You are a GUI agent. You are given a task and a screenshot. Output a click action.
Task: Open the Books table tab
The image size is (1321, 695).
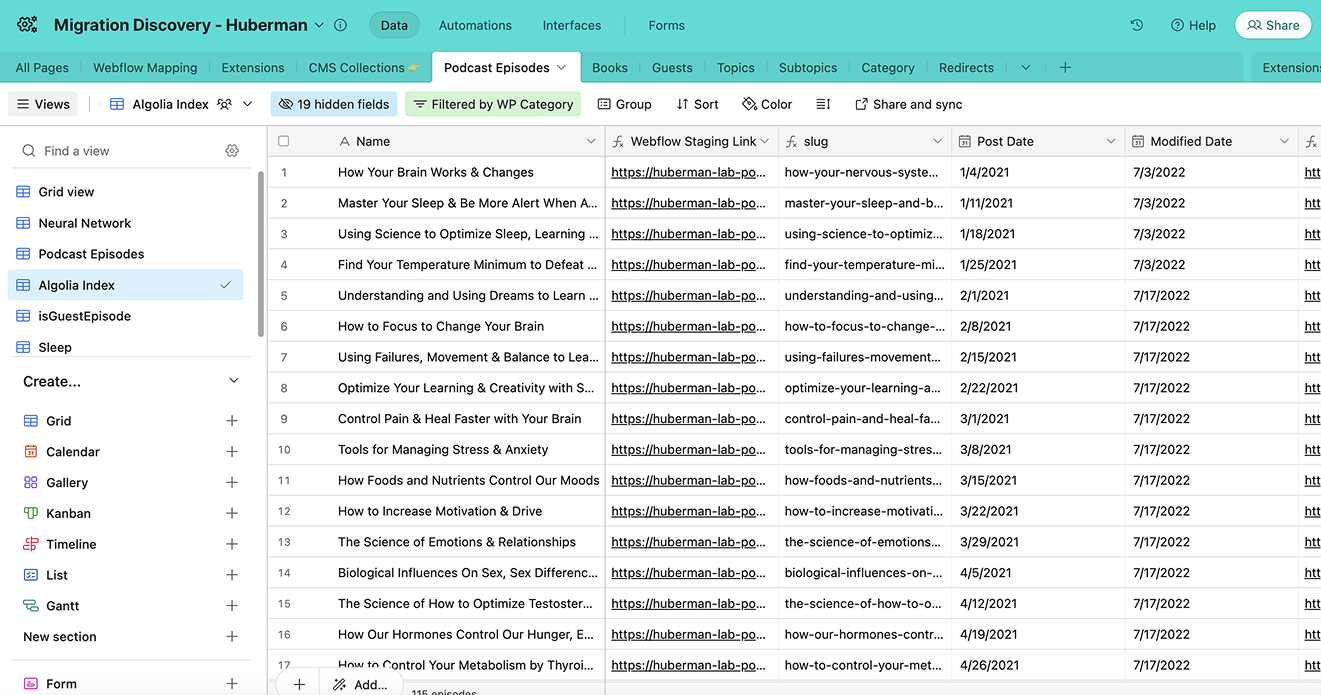pos(610,67)
